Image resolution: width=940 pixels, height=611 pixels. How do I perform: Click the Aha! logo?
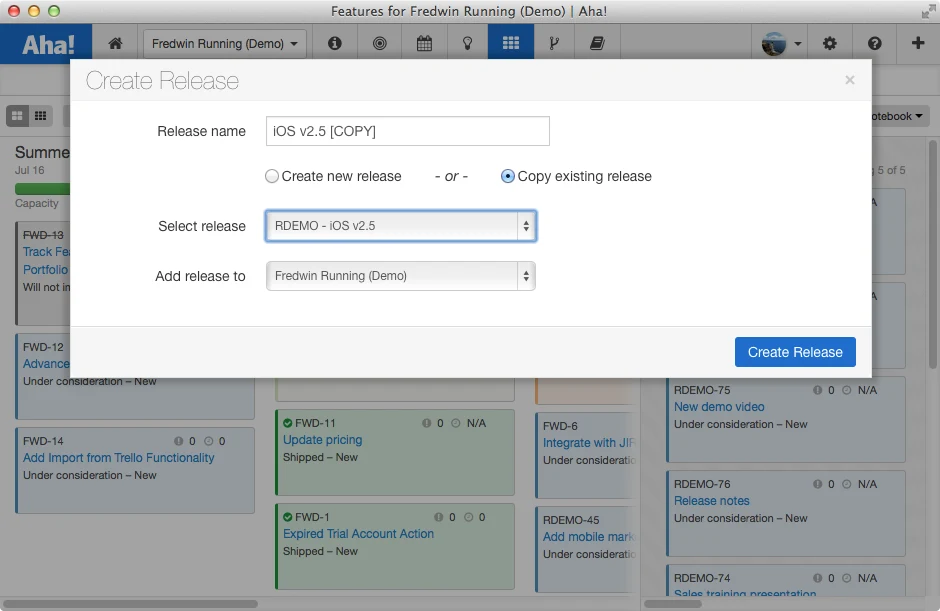tap(48, 44)
